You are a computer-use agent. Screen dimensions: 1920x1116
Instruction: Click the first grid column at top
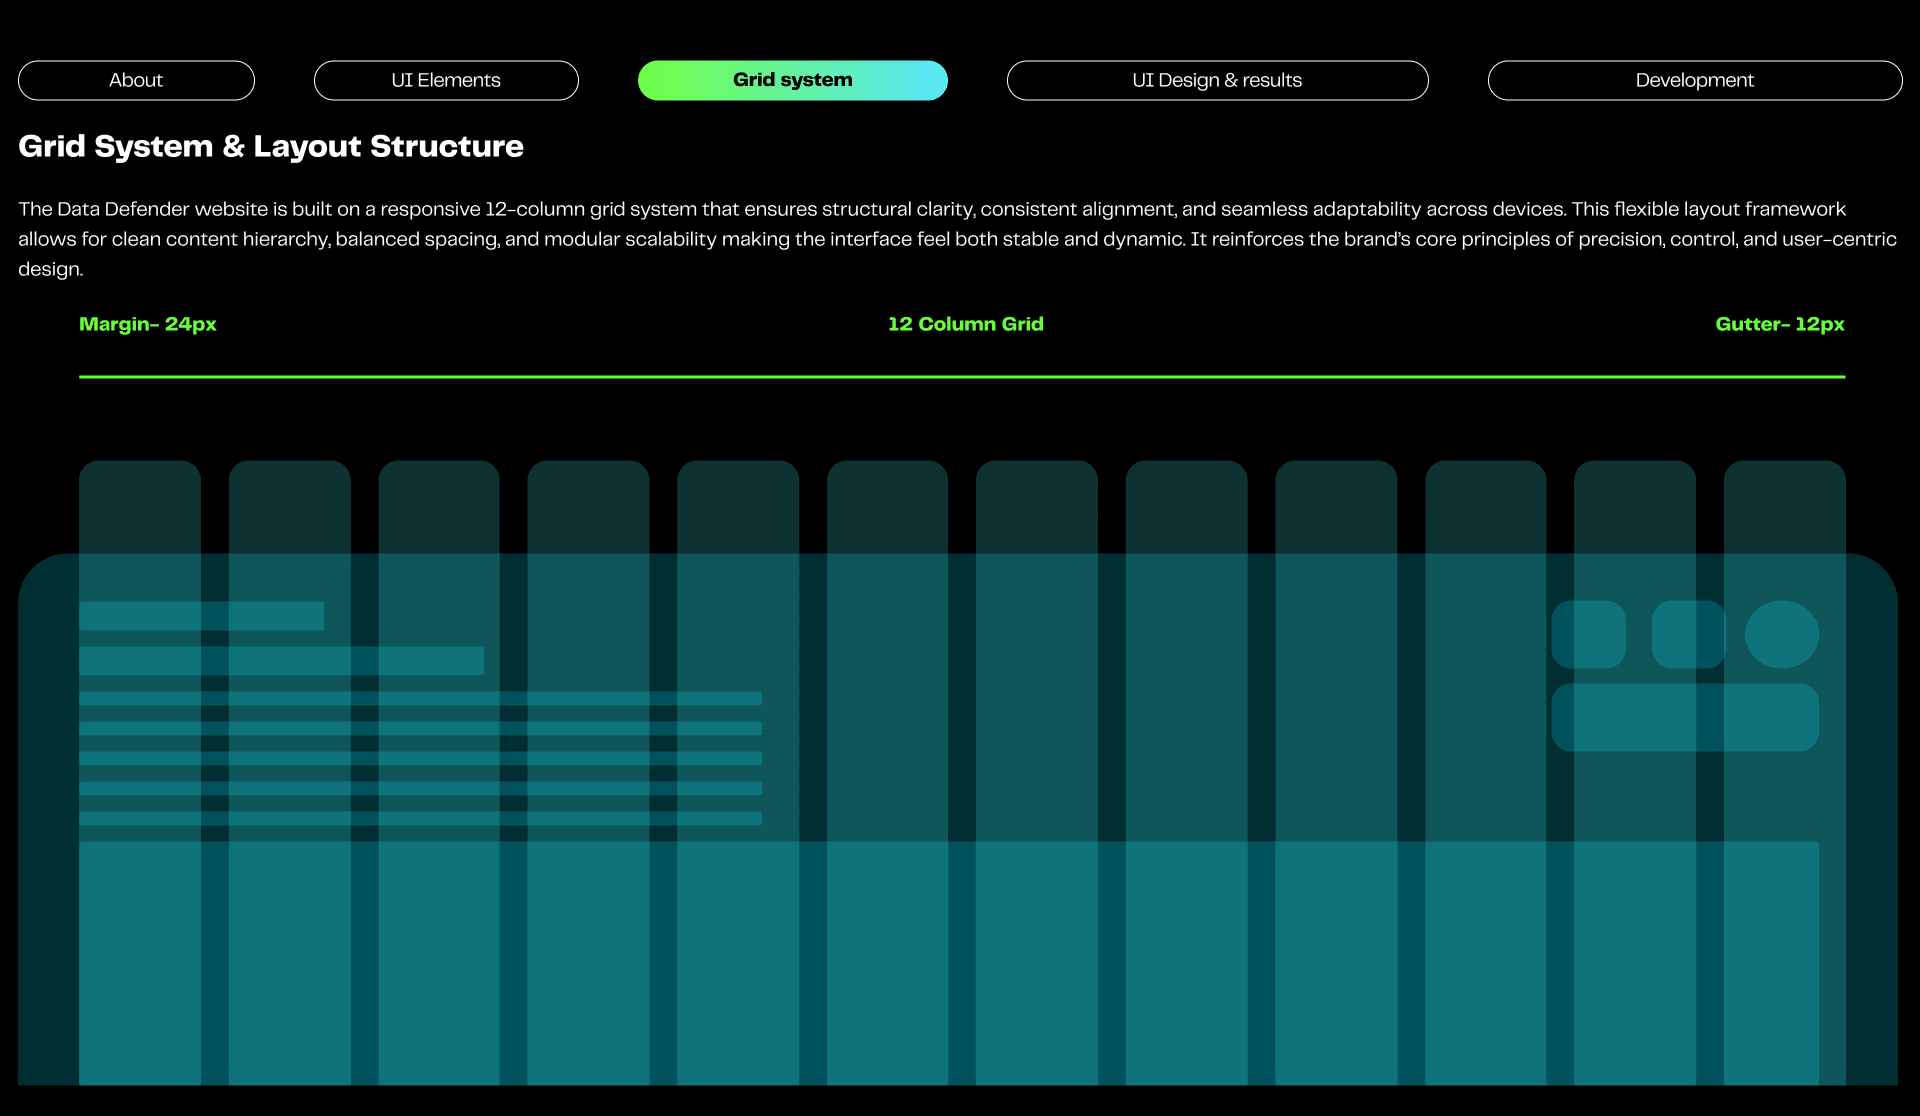coord(140,505)
